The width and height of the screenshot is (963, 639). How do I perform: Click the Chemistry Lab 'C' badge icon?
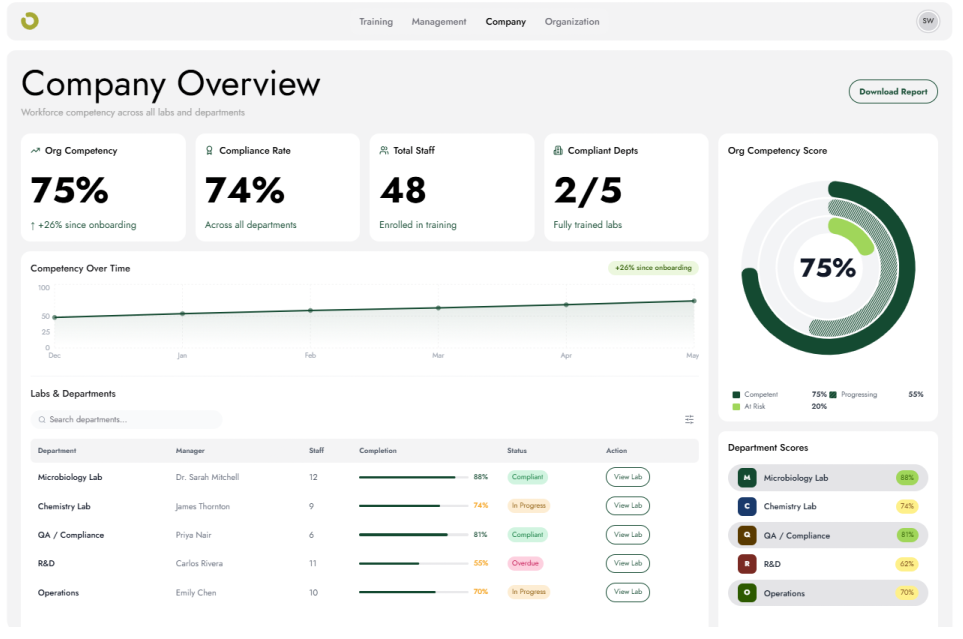pos(747,506)
